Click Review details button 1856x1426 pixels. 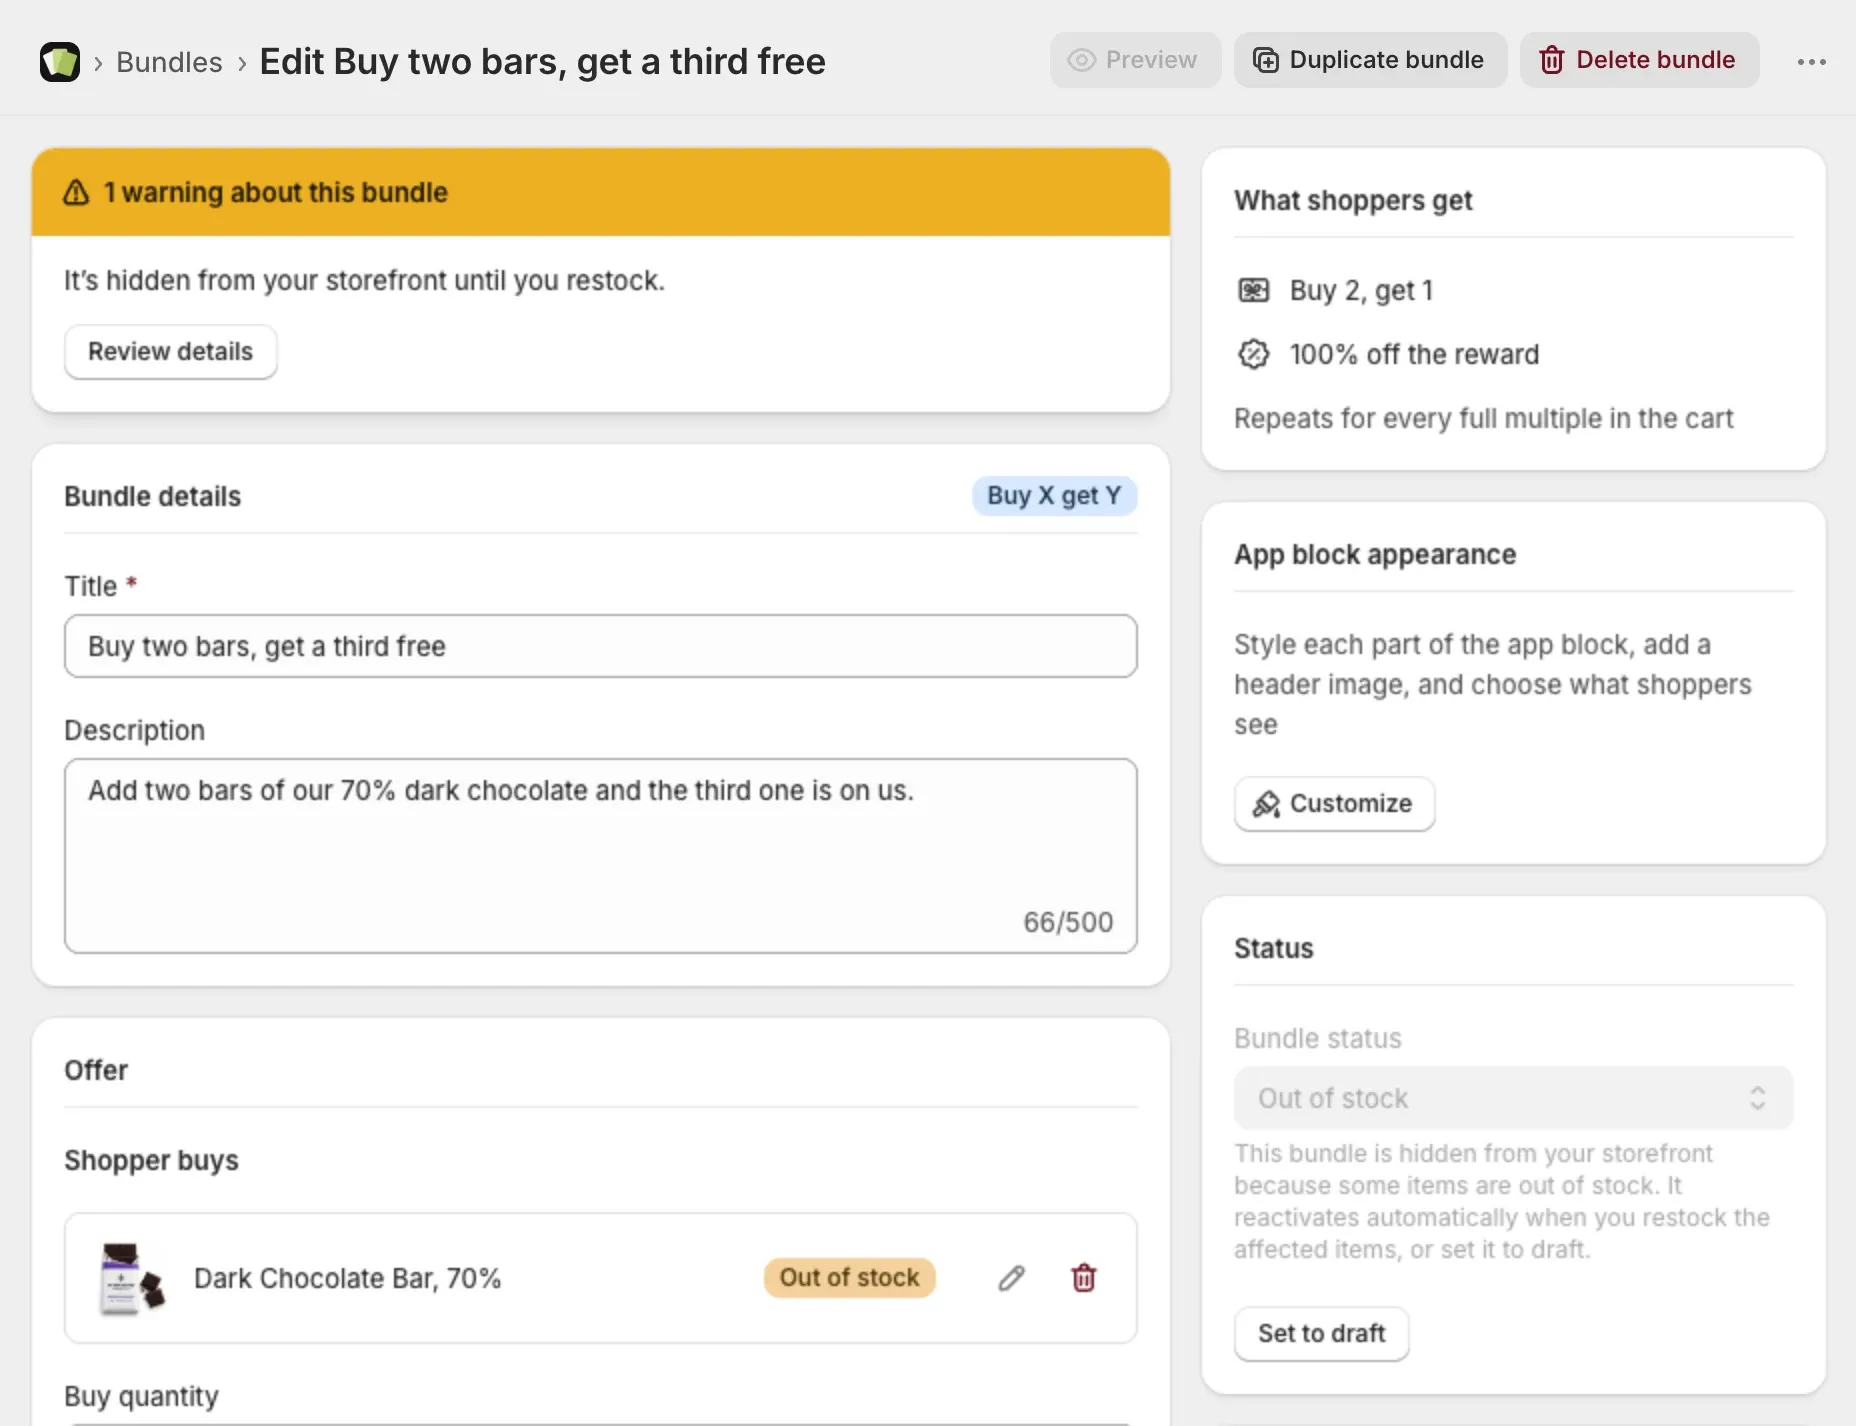170,352
